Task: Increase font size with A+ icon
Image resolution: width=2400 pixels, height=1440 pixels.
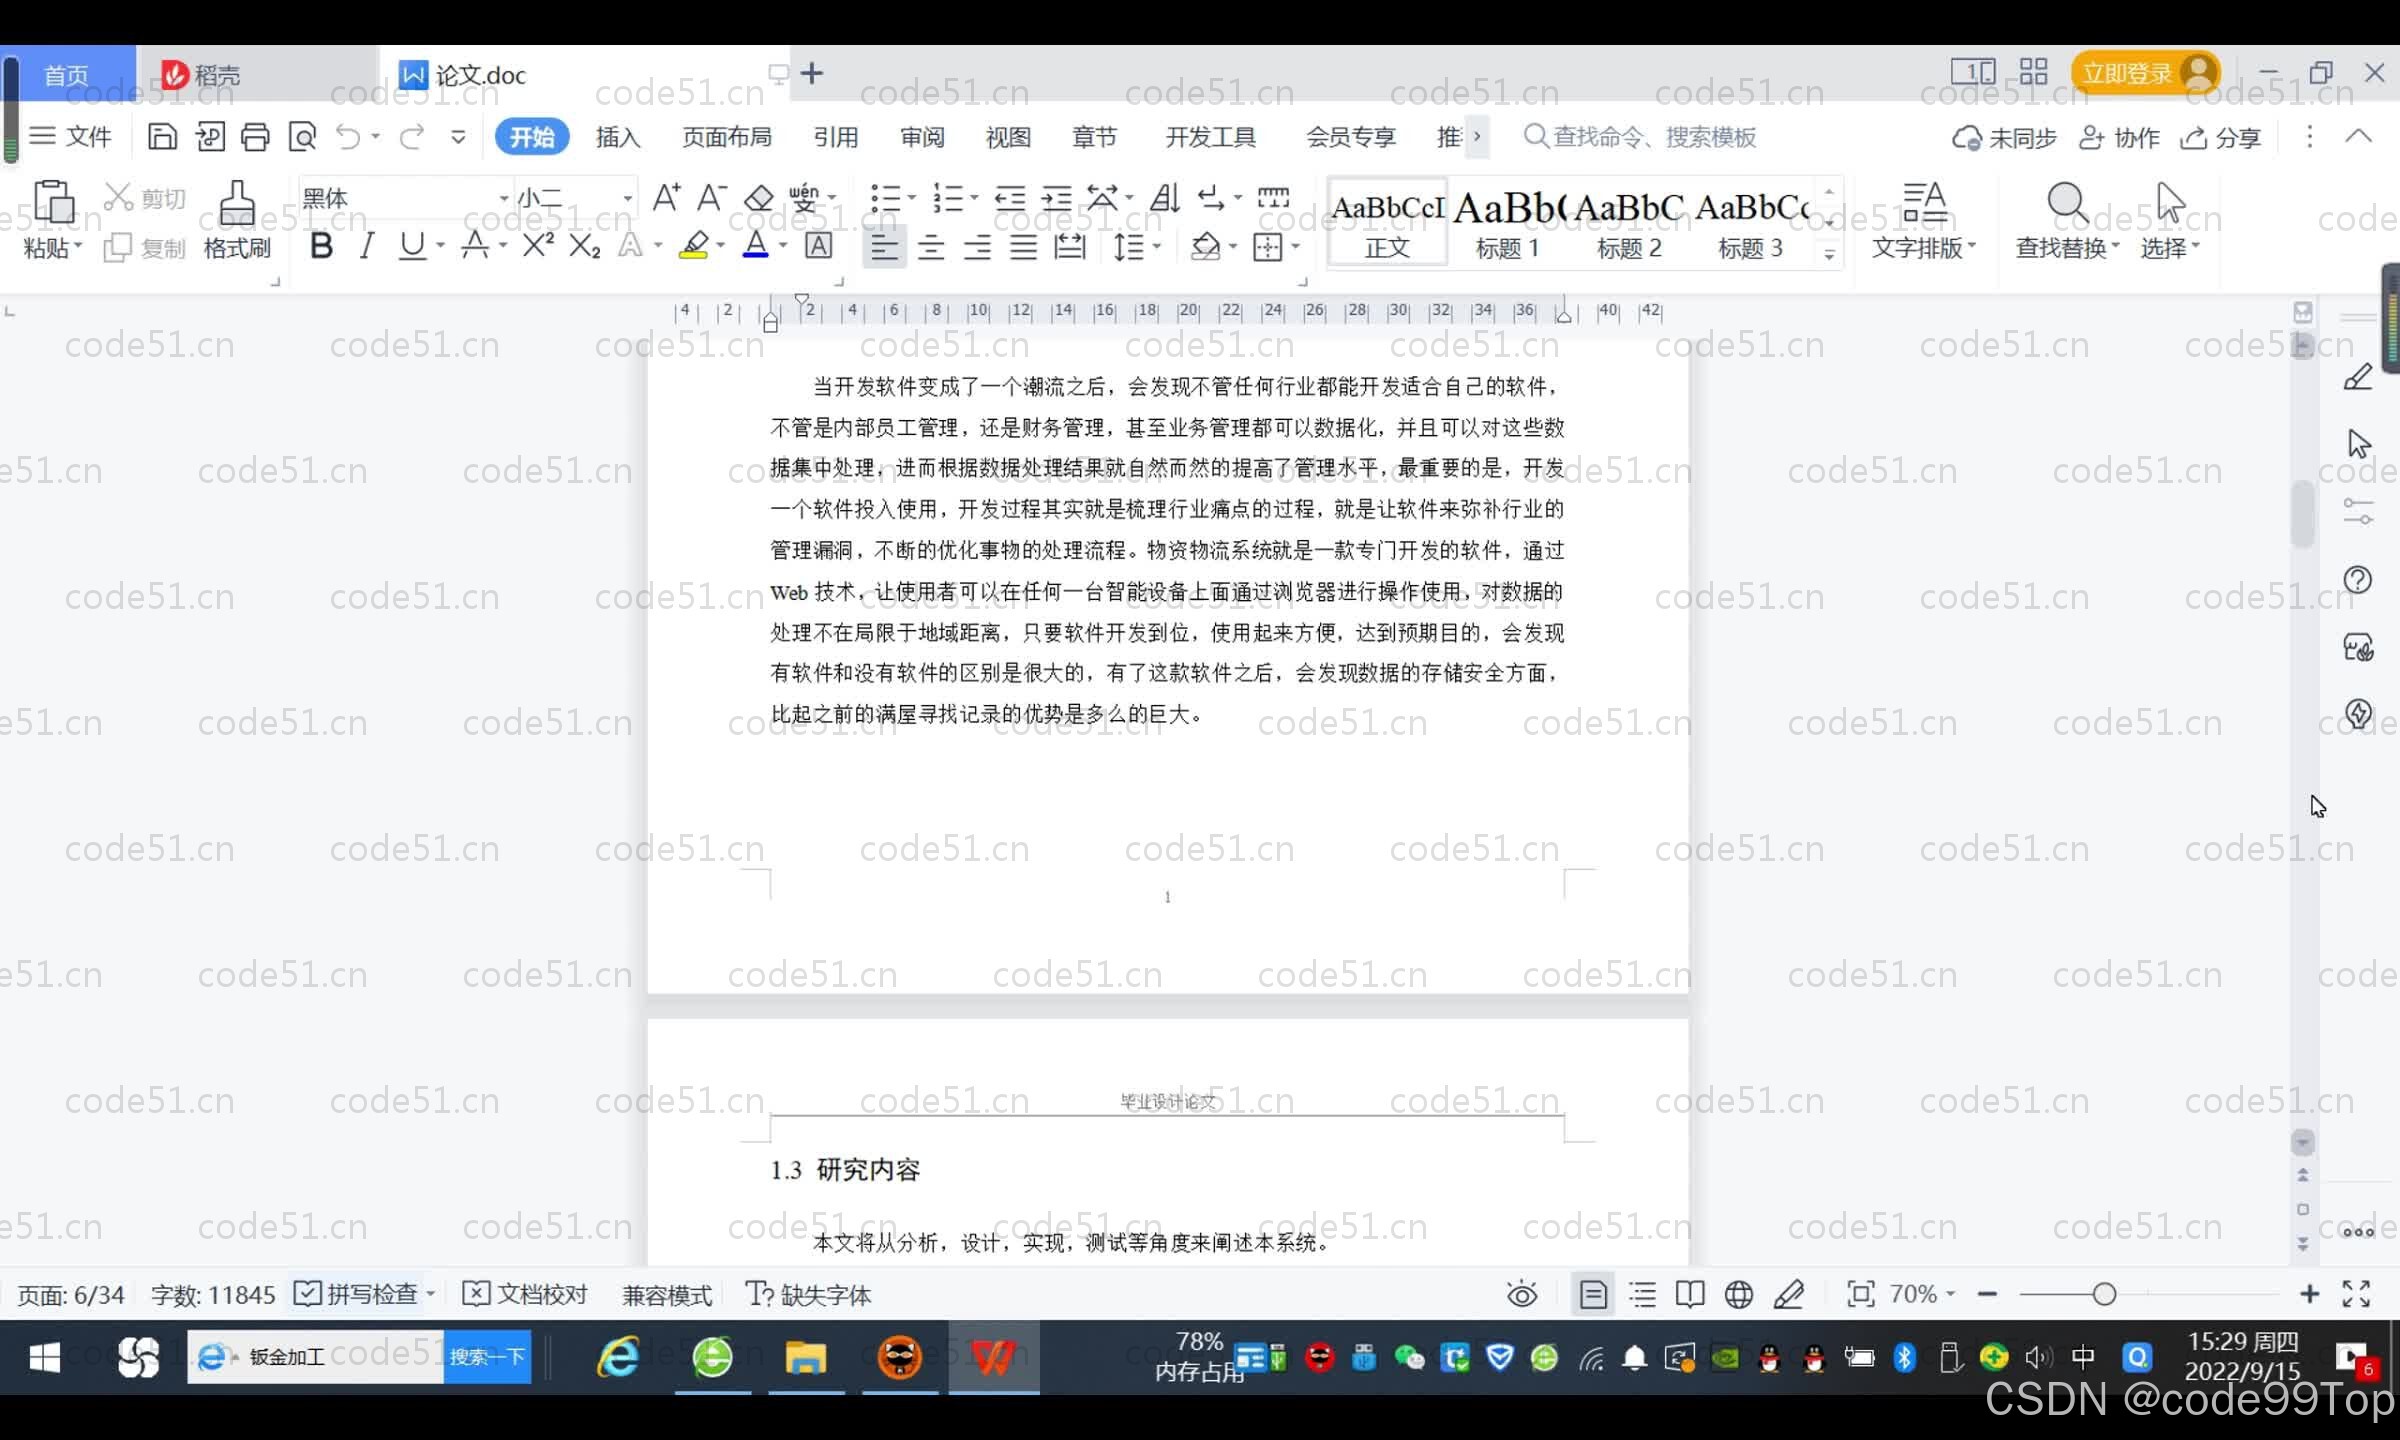Action: pos(666,197)
